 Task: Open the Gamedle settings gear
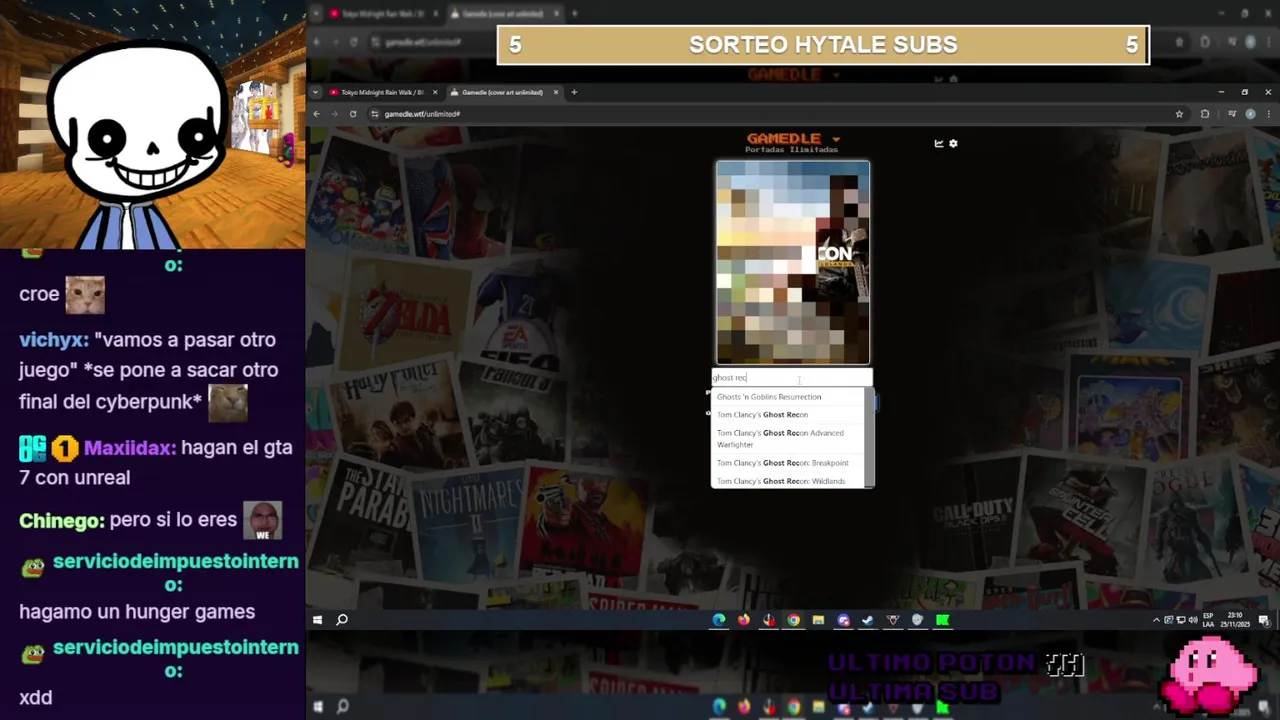[x=953, y=143]
